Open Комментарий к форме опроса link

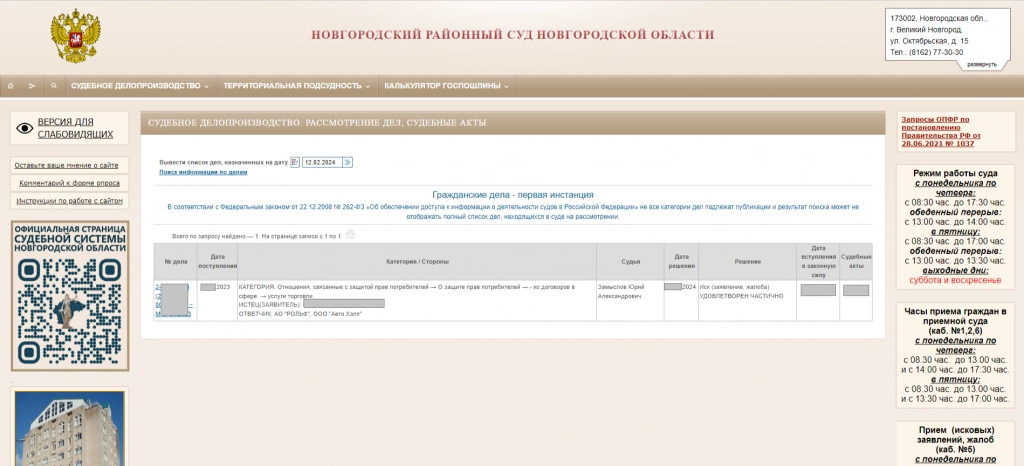[69, 183]
